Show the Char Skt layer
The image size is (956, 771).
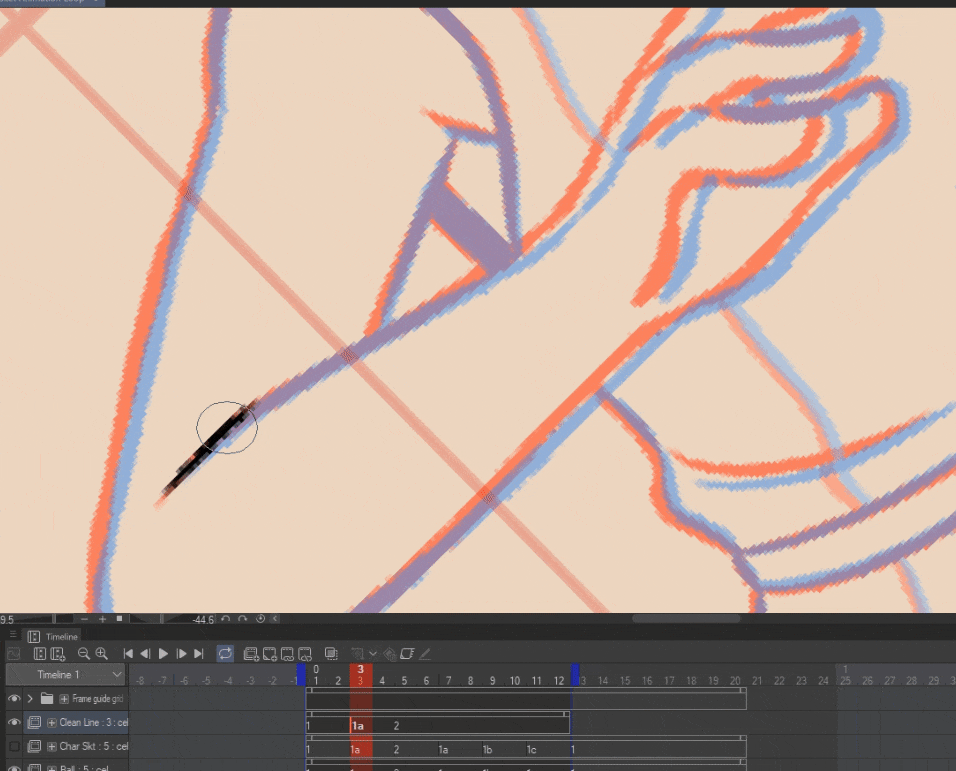(14, 746)
